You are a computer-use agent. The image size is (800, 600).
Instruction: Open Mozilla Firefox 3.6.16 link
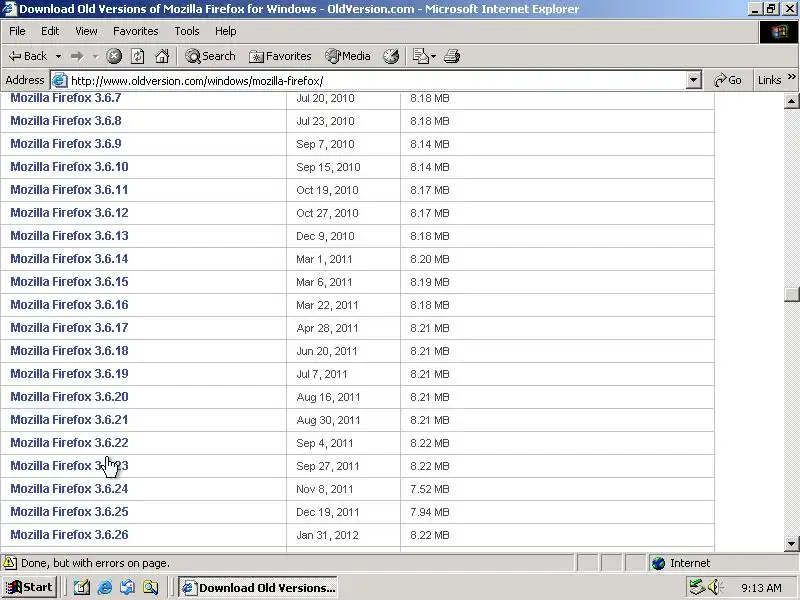(x=69, y=305)
